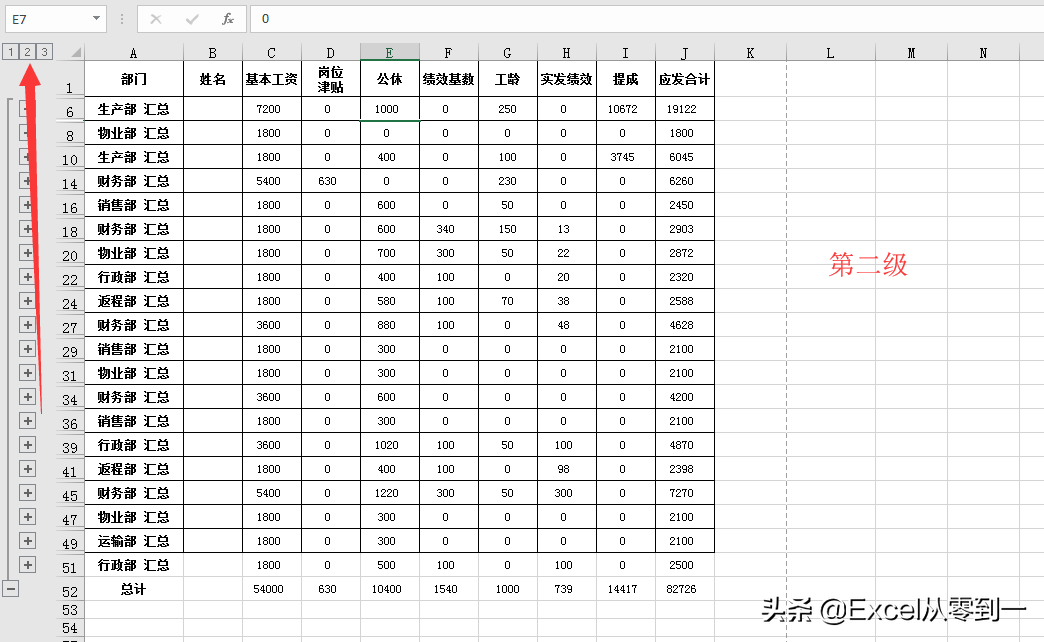Expand the group beside row 49
Viewport: 1044px width, 642px height.
(x=27, y=540)
